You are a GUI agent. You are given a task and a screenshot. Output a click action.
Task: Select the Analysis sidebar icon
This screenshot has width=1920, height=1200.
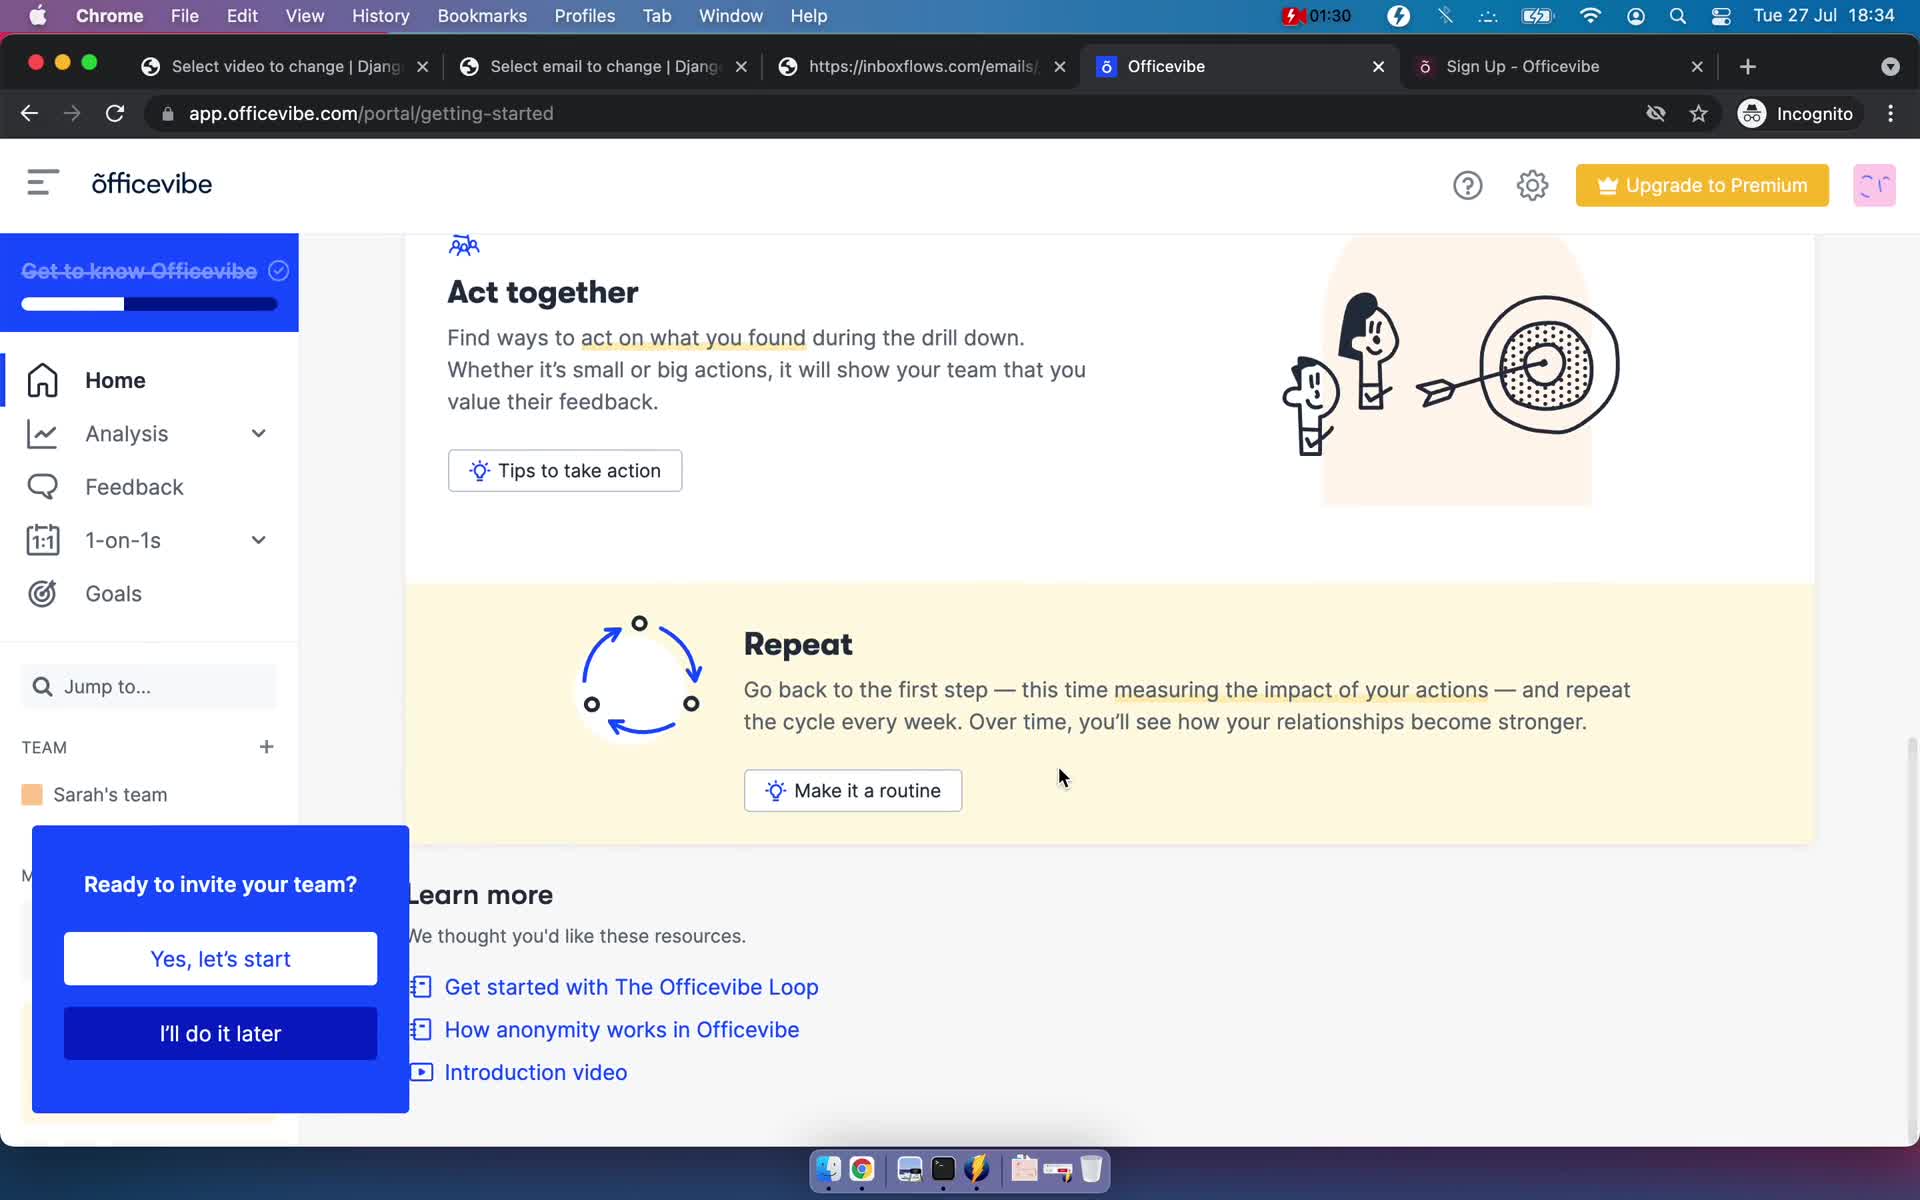point(40,433)
